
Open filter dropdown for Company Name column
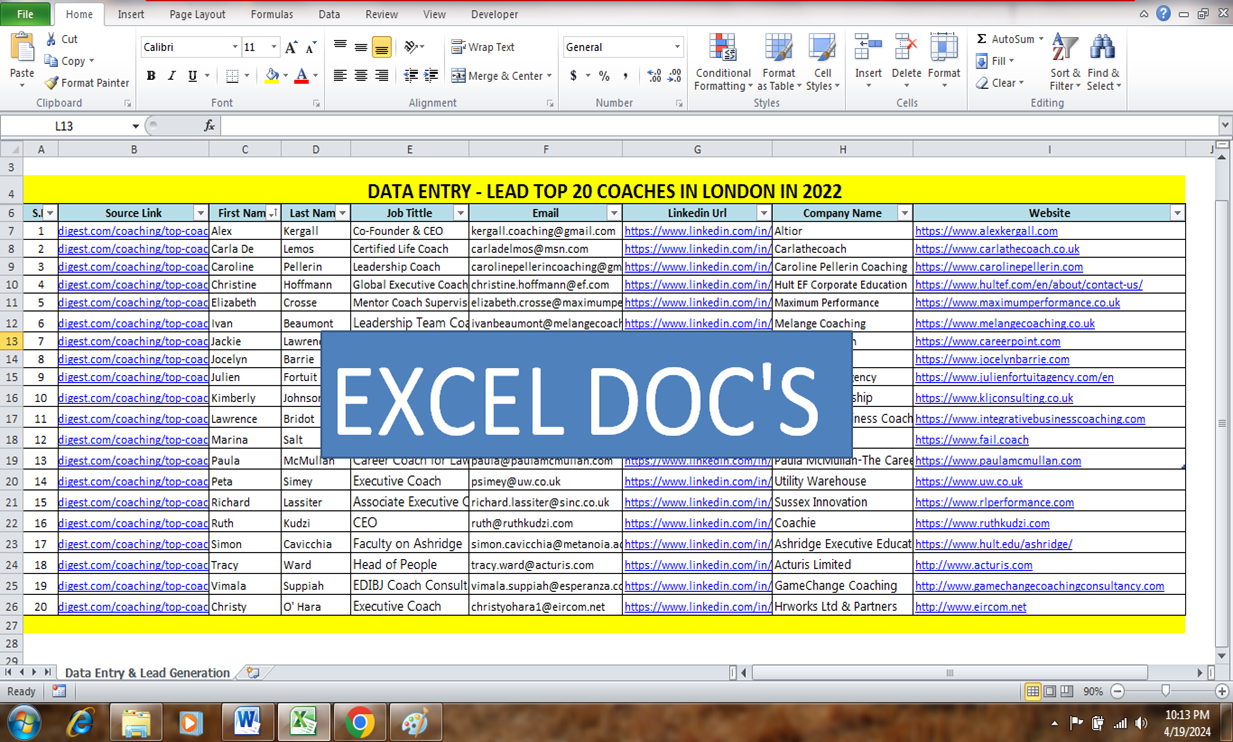pos(904,213)
